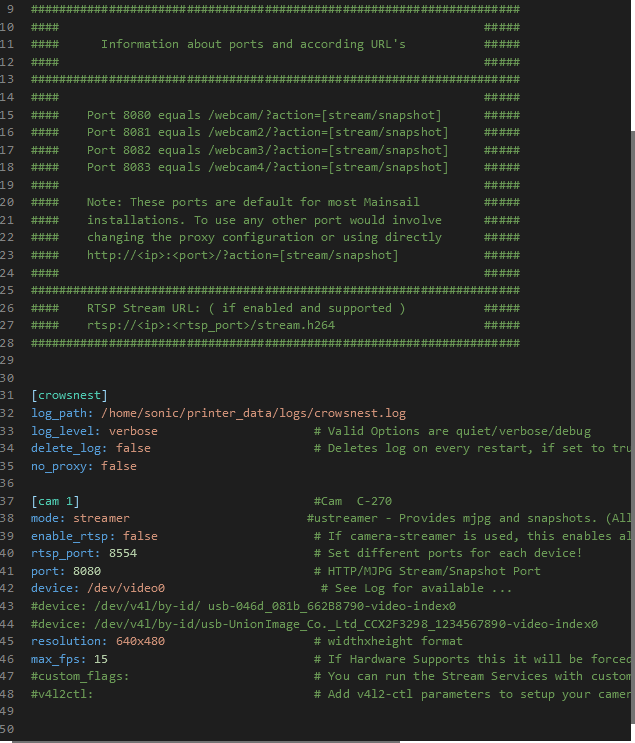The image size is (635, 743).
Task: Click the vertical scrollbar on right edge
Action: point(633,436)
